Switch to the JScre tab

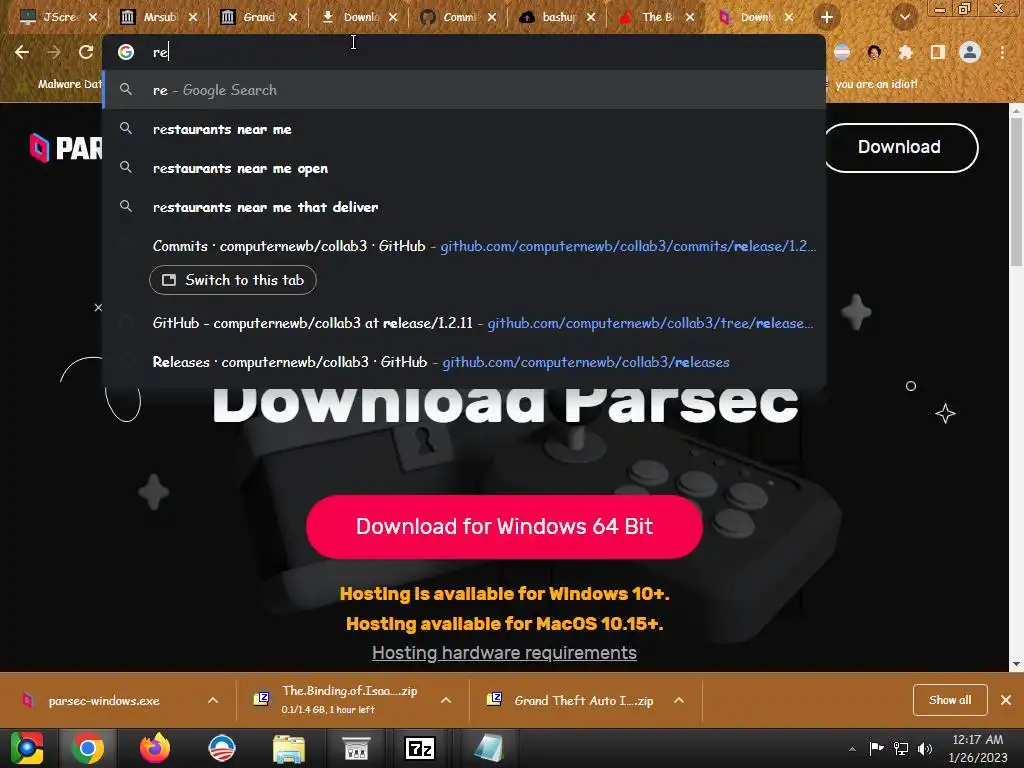click(x=59, y=17)
